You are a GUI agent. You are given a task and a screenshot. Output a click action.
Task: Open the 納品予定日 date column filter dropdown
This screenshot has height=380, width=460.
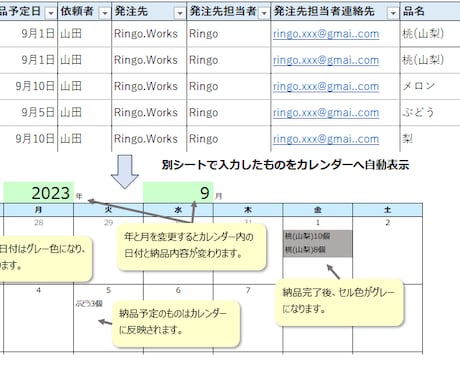coord(51,13)
